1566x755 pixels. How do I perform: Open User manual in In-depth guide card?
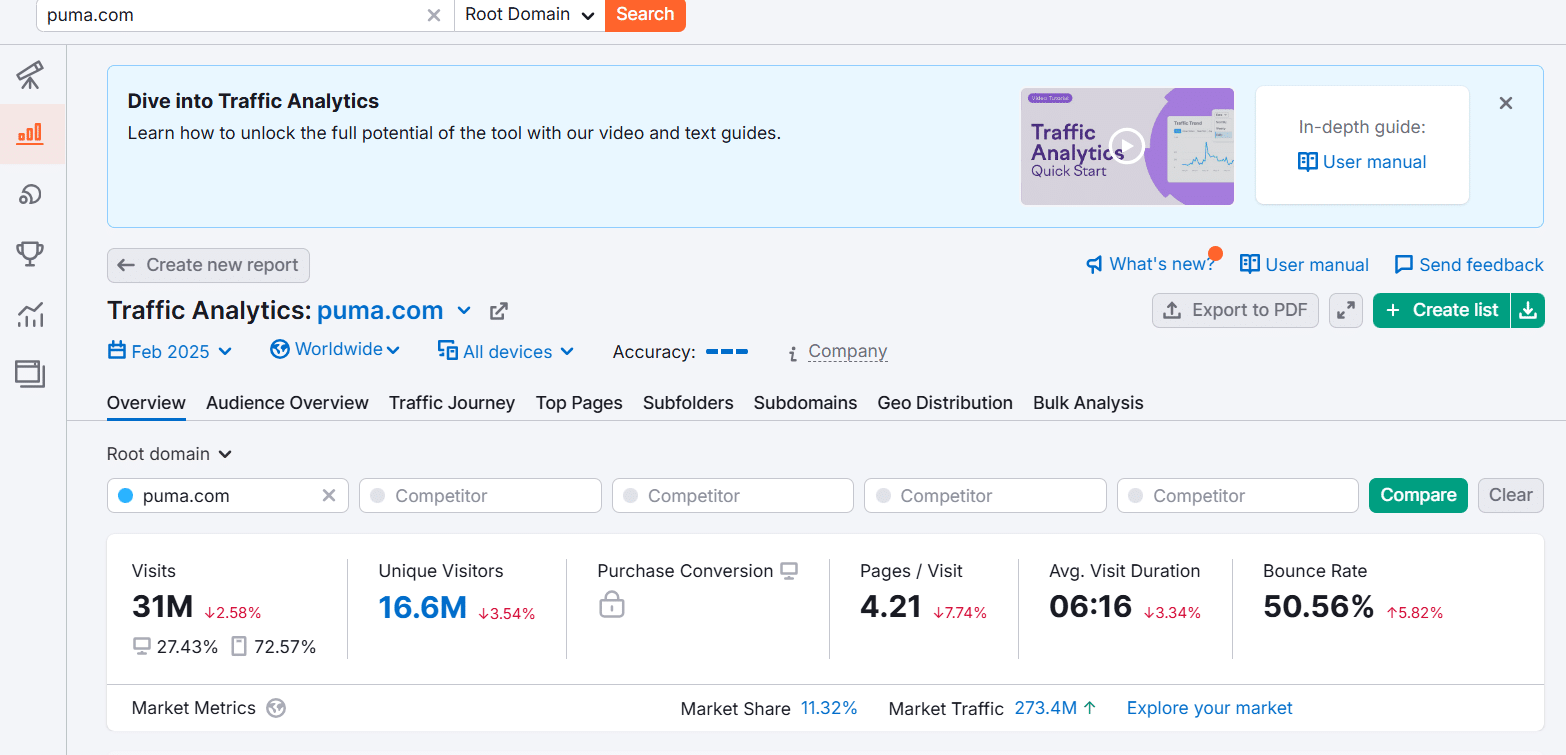(1362, 162)
